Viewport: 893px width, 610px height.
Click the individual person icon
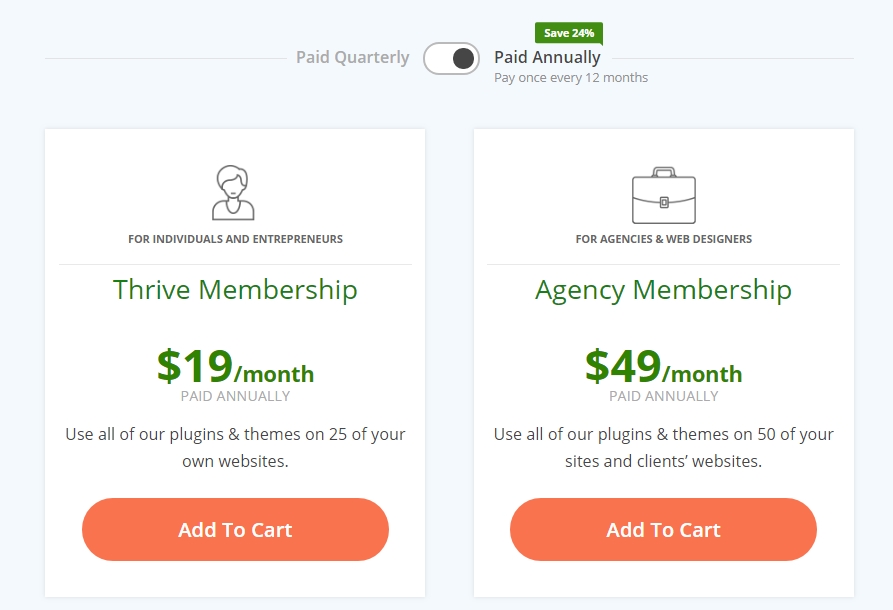(233, 193)
